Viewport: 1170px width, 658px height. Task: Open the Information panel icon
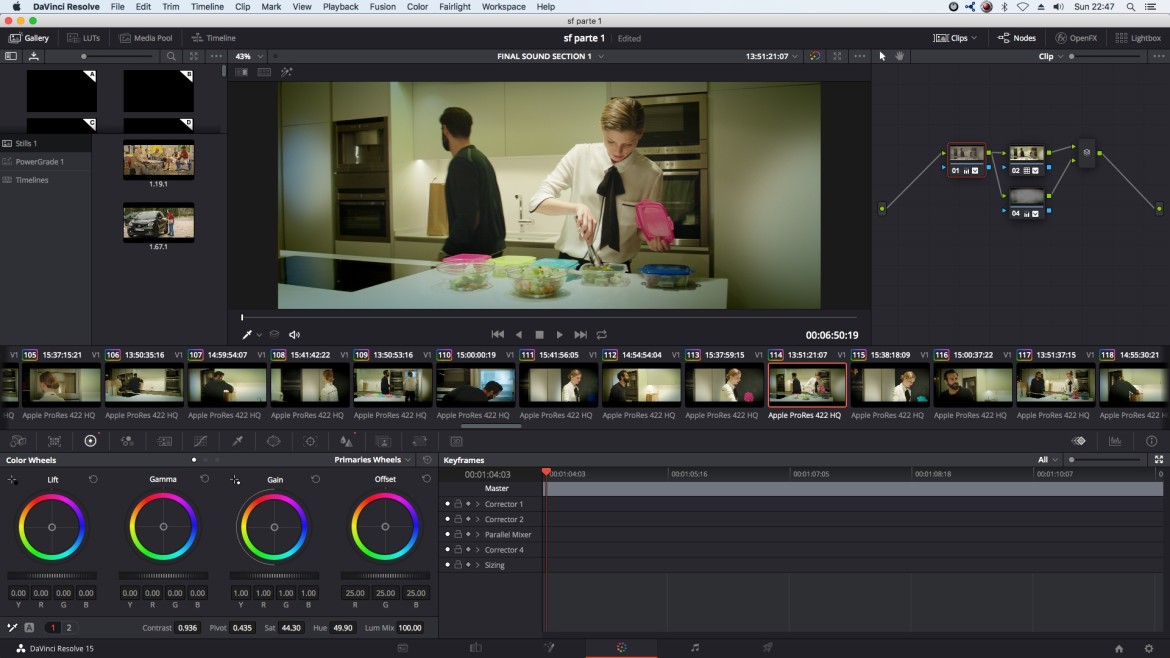pyautogui.click(x=1151, y=441)
